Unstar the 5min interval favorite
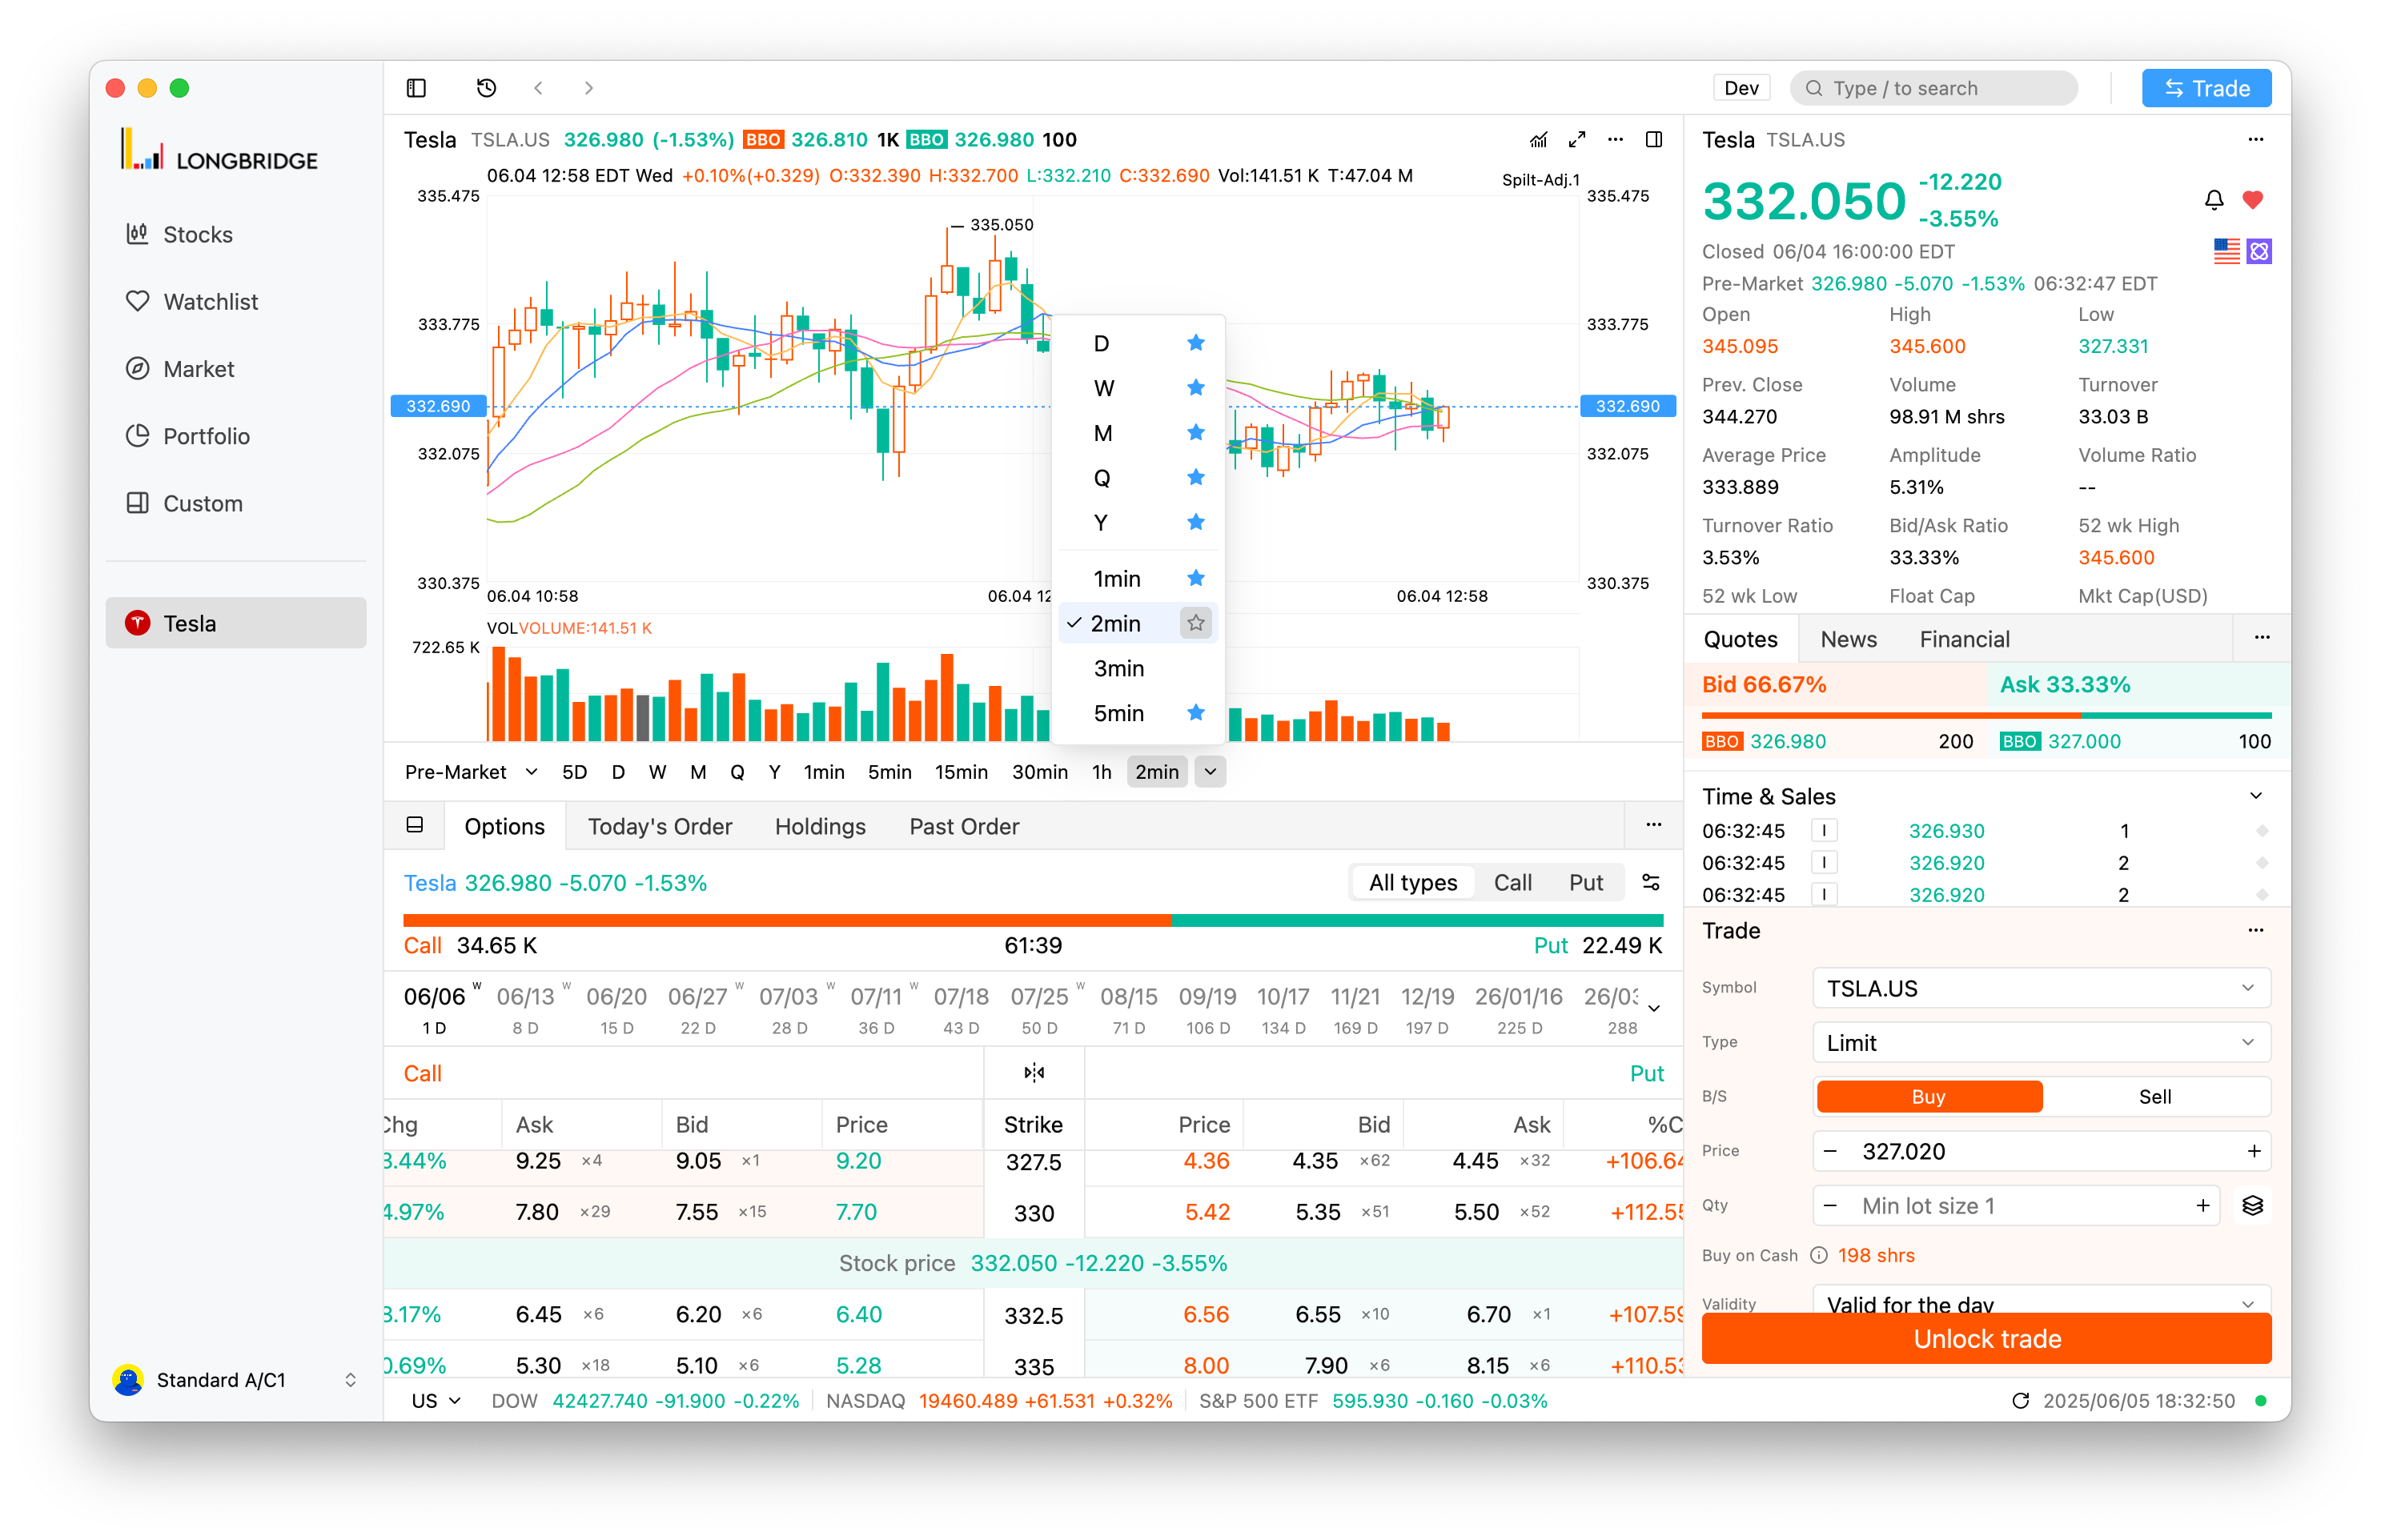 [x=1196, y=713]
